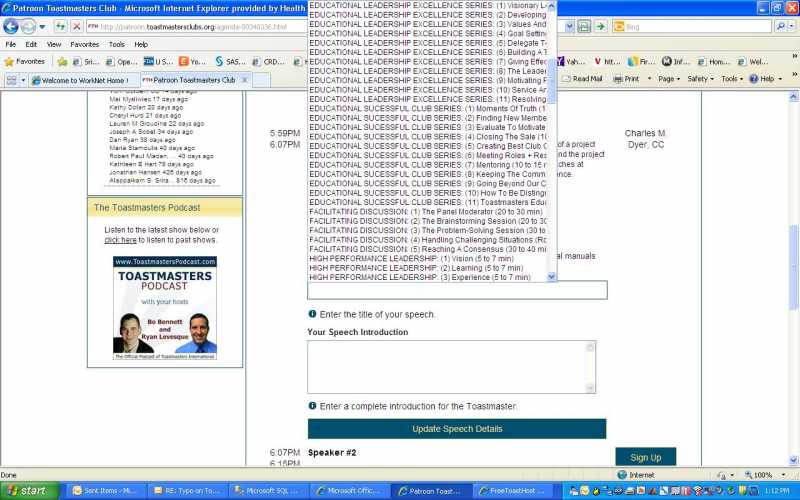
Task: Pick 'EDUCATIONAL SUCESSFUL CLUB SERIES: (7) Mentoring' option
Action: (428, 165)
